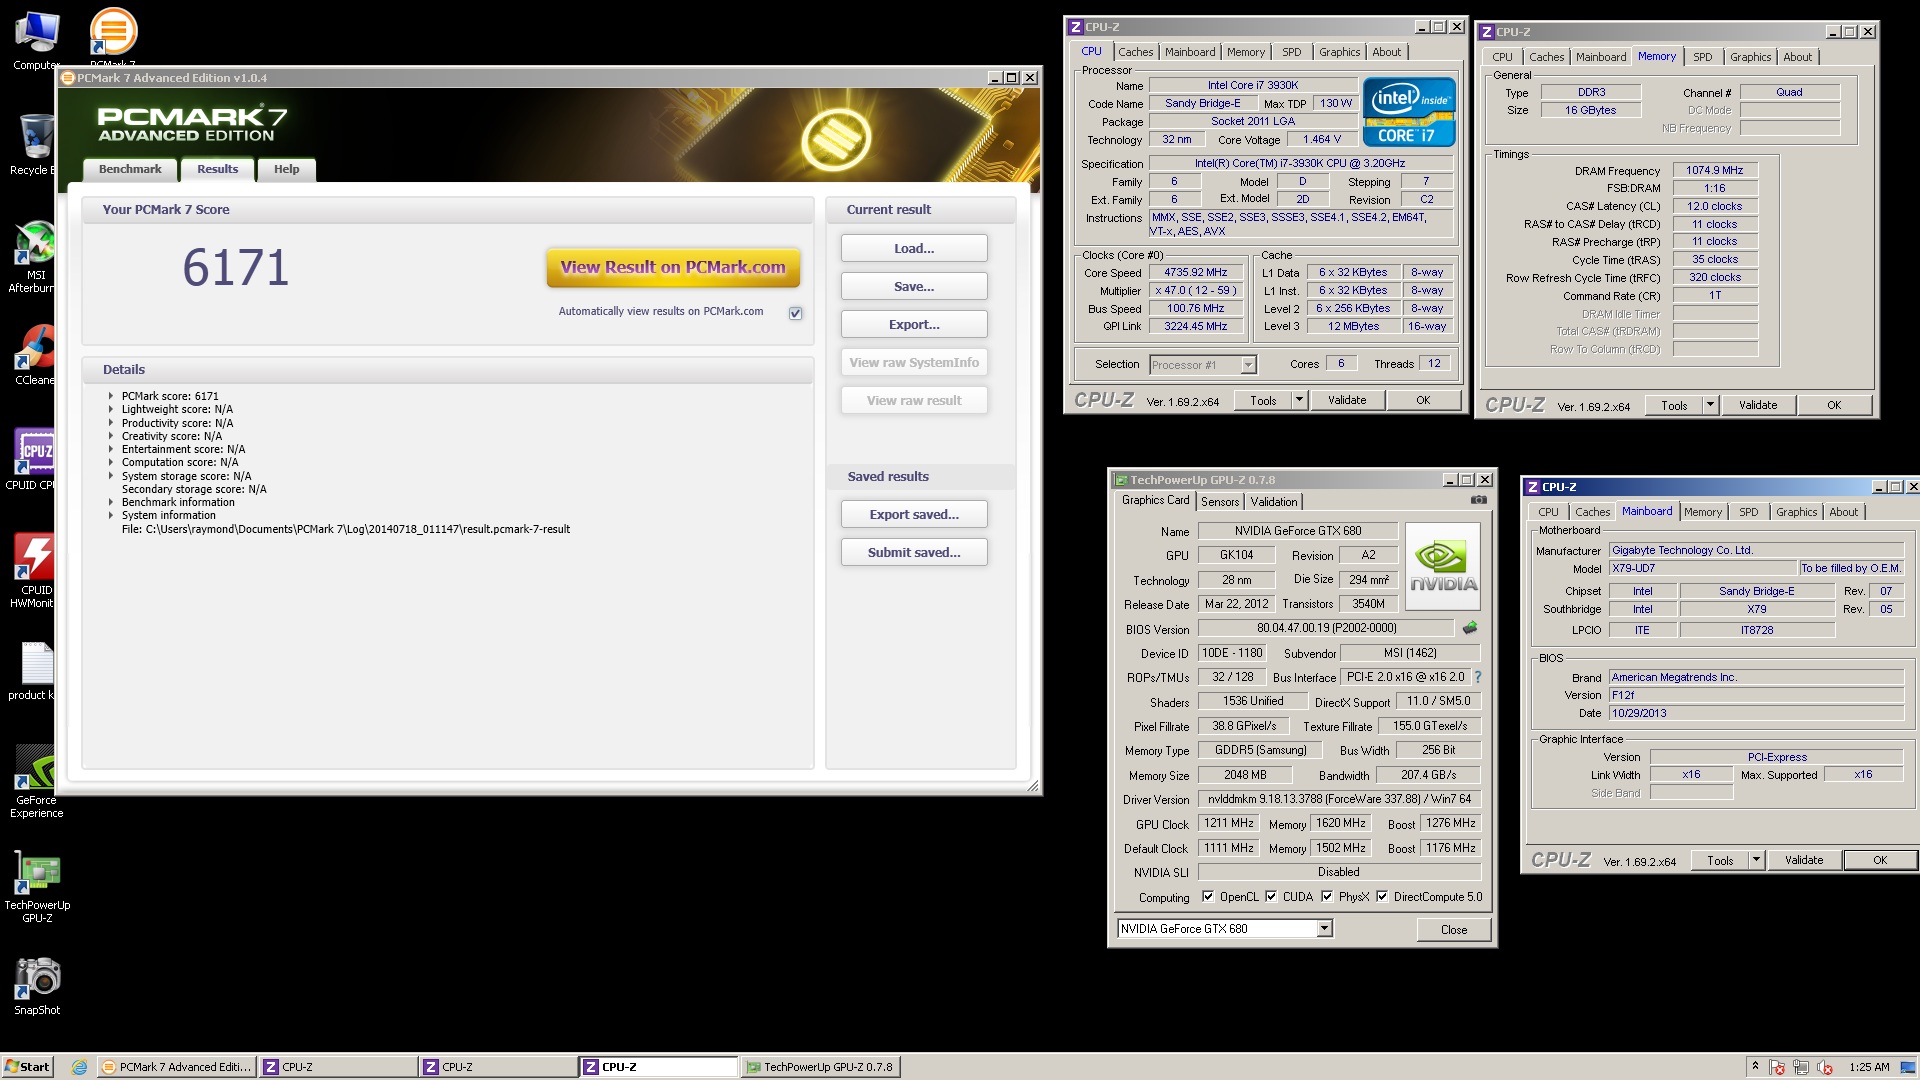Screen dimensions: 1920x1080
Task: Switch to the Benchmark tab in PCMark 7
Action: pyautogui.click(x=130, y=169)
